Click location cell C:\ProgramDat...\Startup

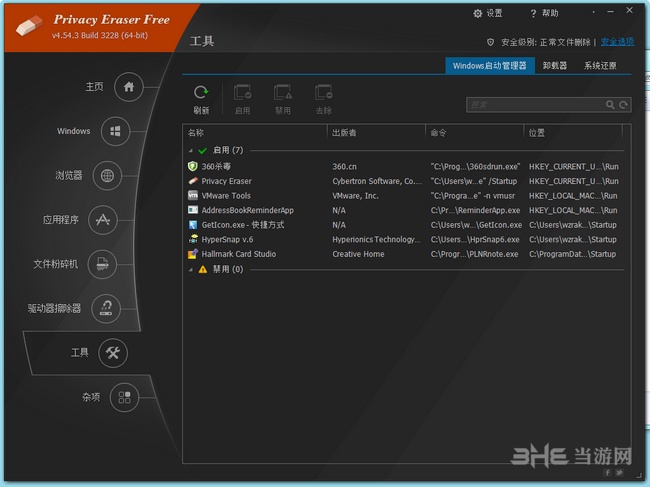(572, 254)
